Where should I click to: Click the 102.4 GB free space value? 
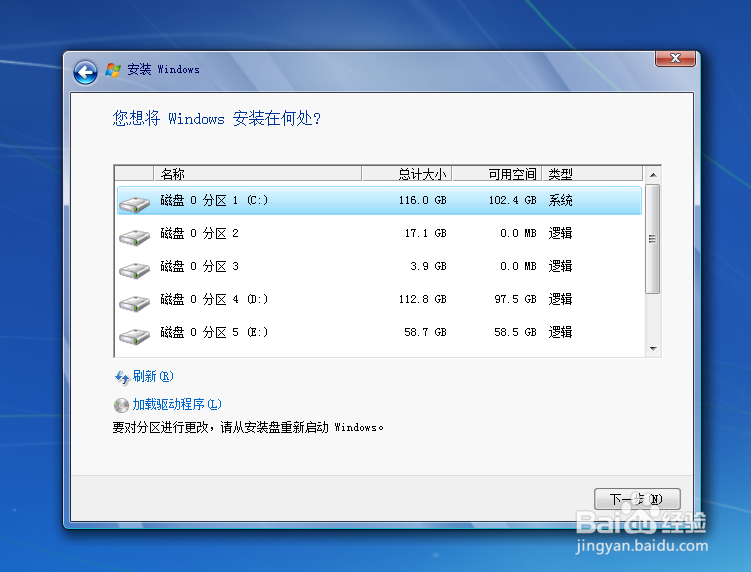point(512,200)
